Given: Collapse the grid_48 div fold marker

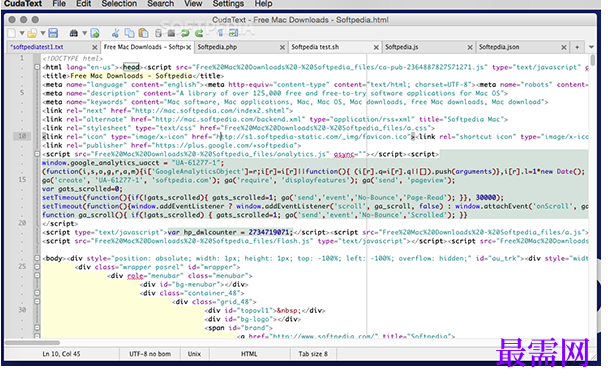Looking at the screenshot, I should (37, 302).
